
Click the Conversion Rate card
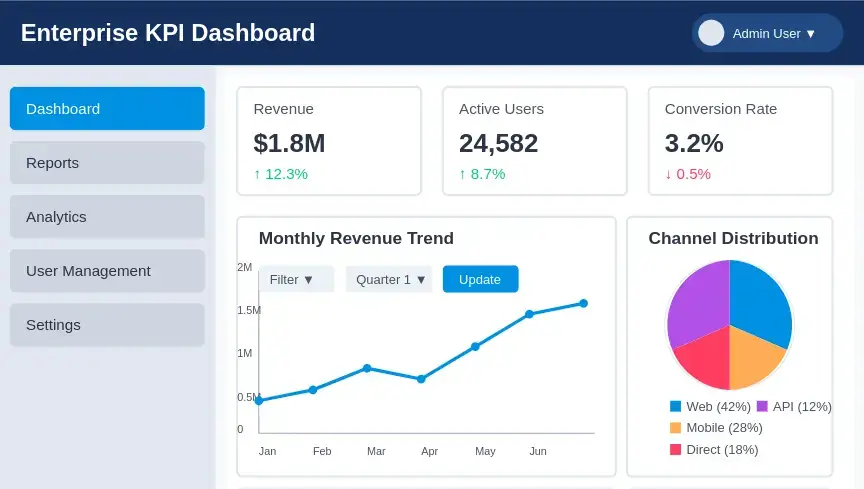[741, 141]
